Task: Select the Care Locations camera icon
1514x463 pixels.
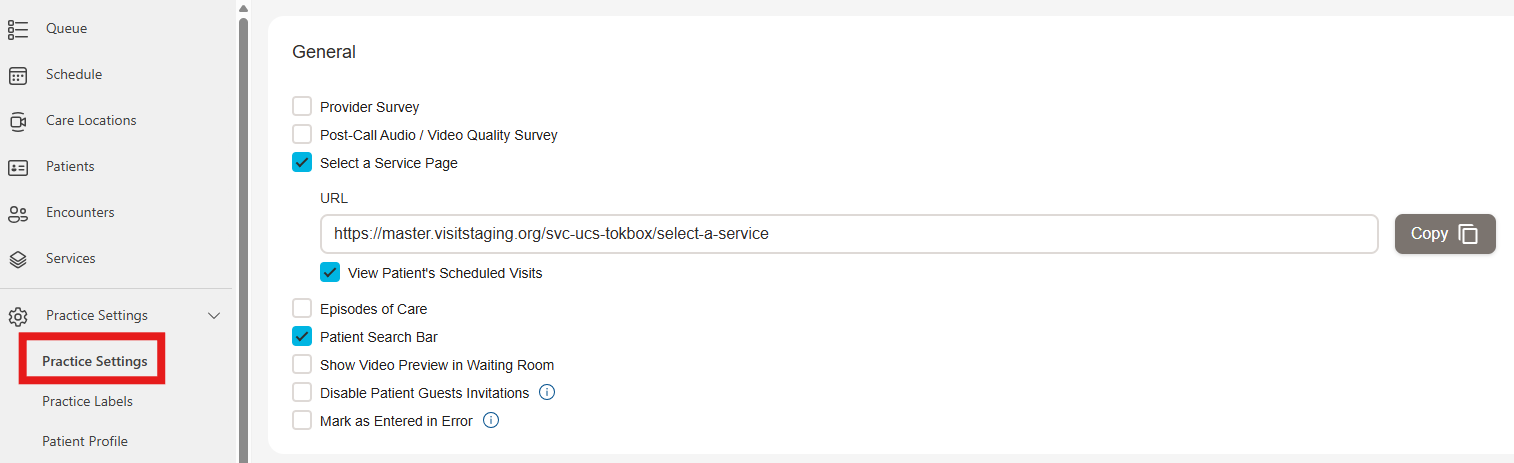Action: [18, 121]
